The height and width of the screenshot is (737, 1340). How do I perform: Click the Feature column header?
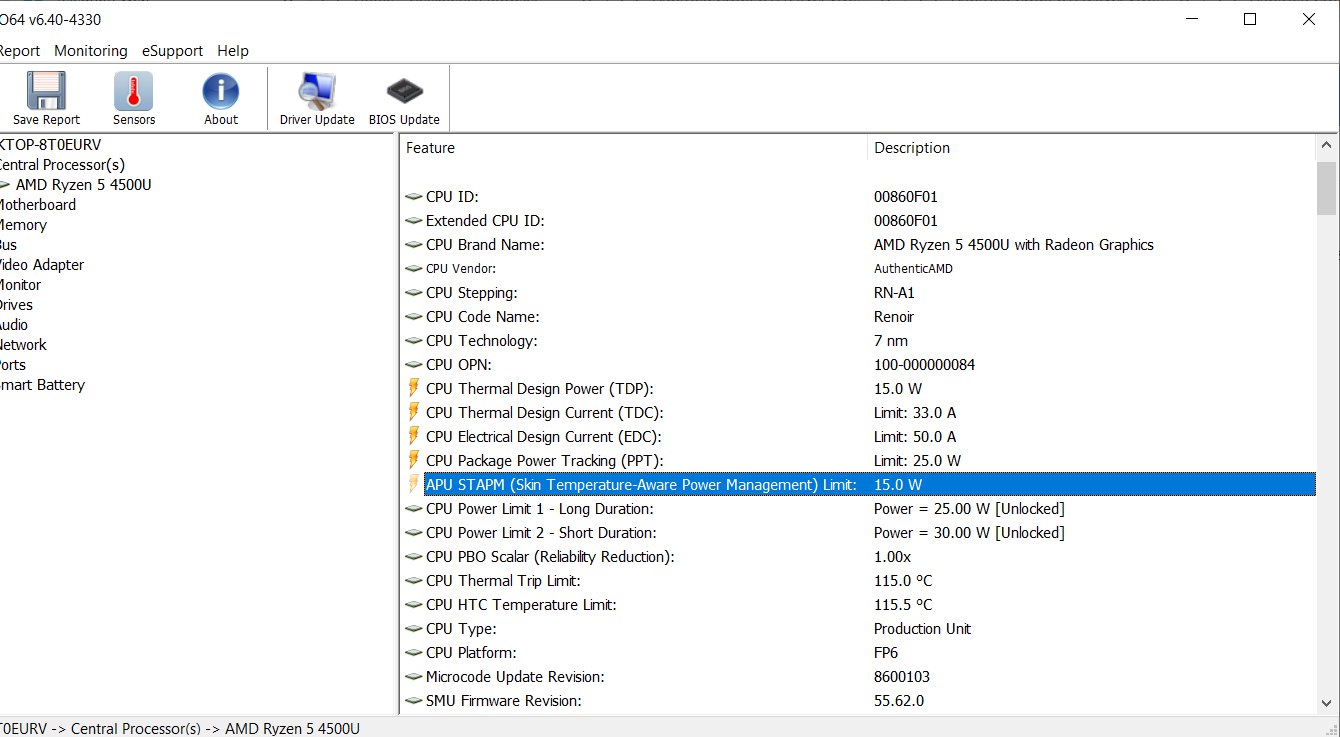point(634,148)
